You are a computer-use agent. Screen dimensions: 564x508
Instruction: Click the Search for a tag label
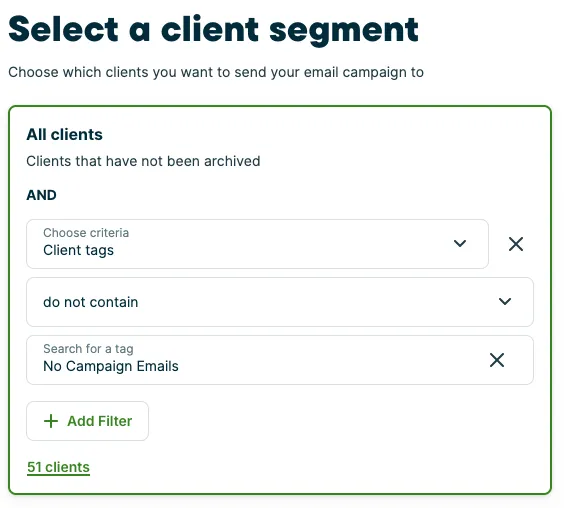88,349
